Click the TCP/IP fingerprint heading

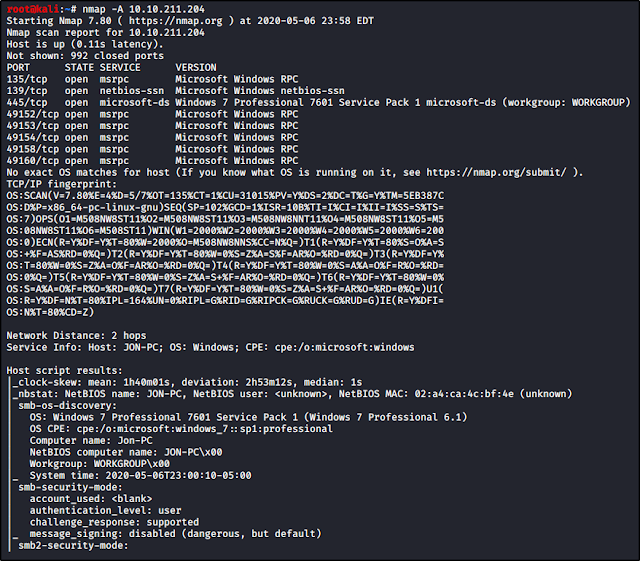(62, 184)
